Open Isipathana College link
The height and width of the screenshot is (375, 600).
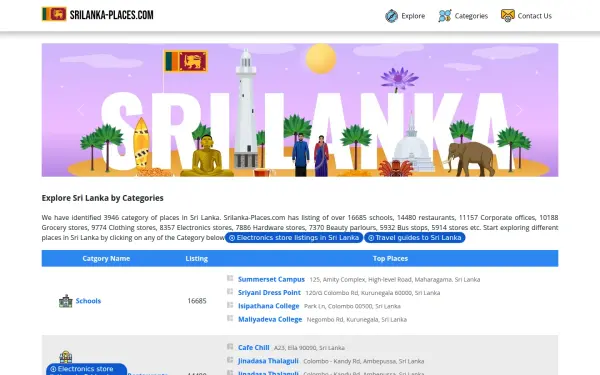tap(269, 306)
